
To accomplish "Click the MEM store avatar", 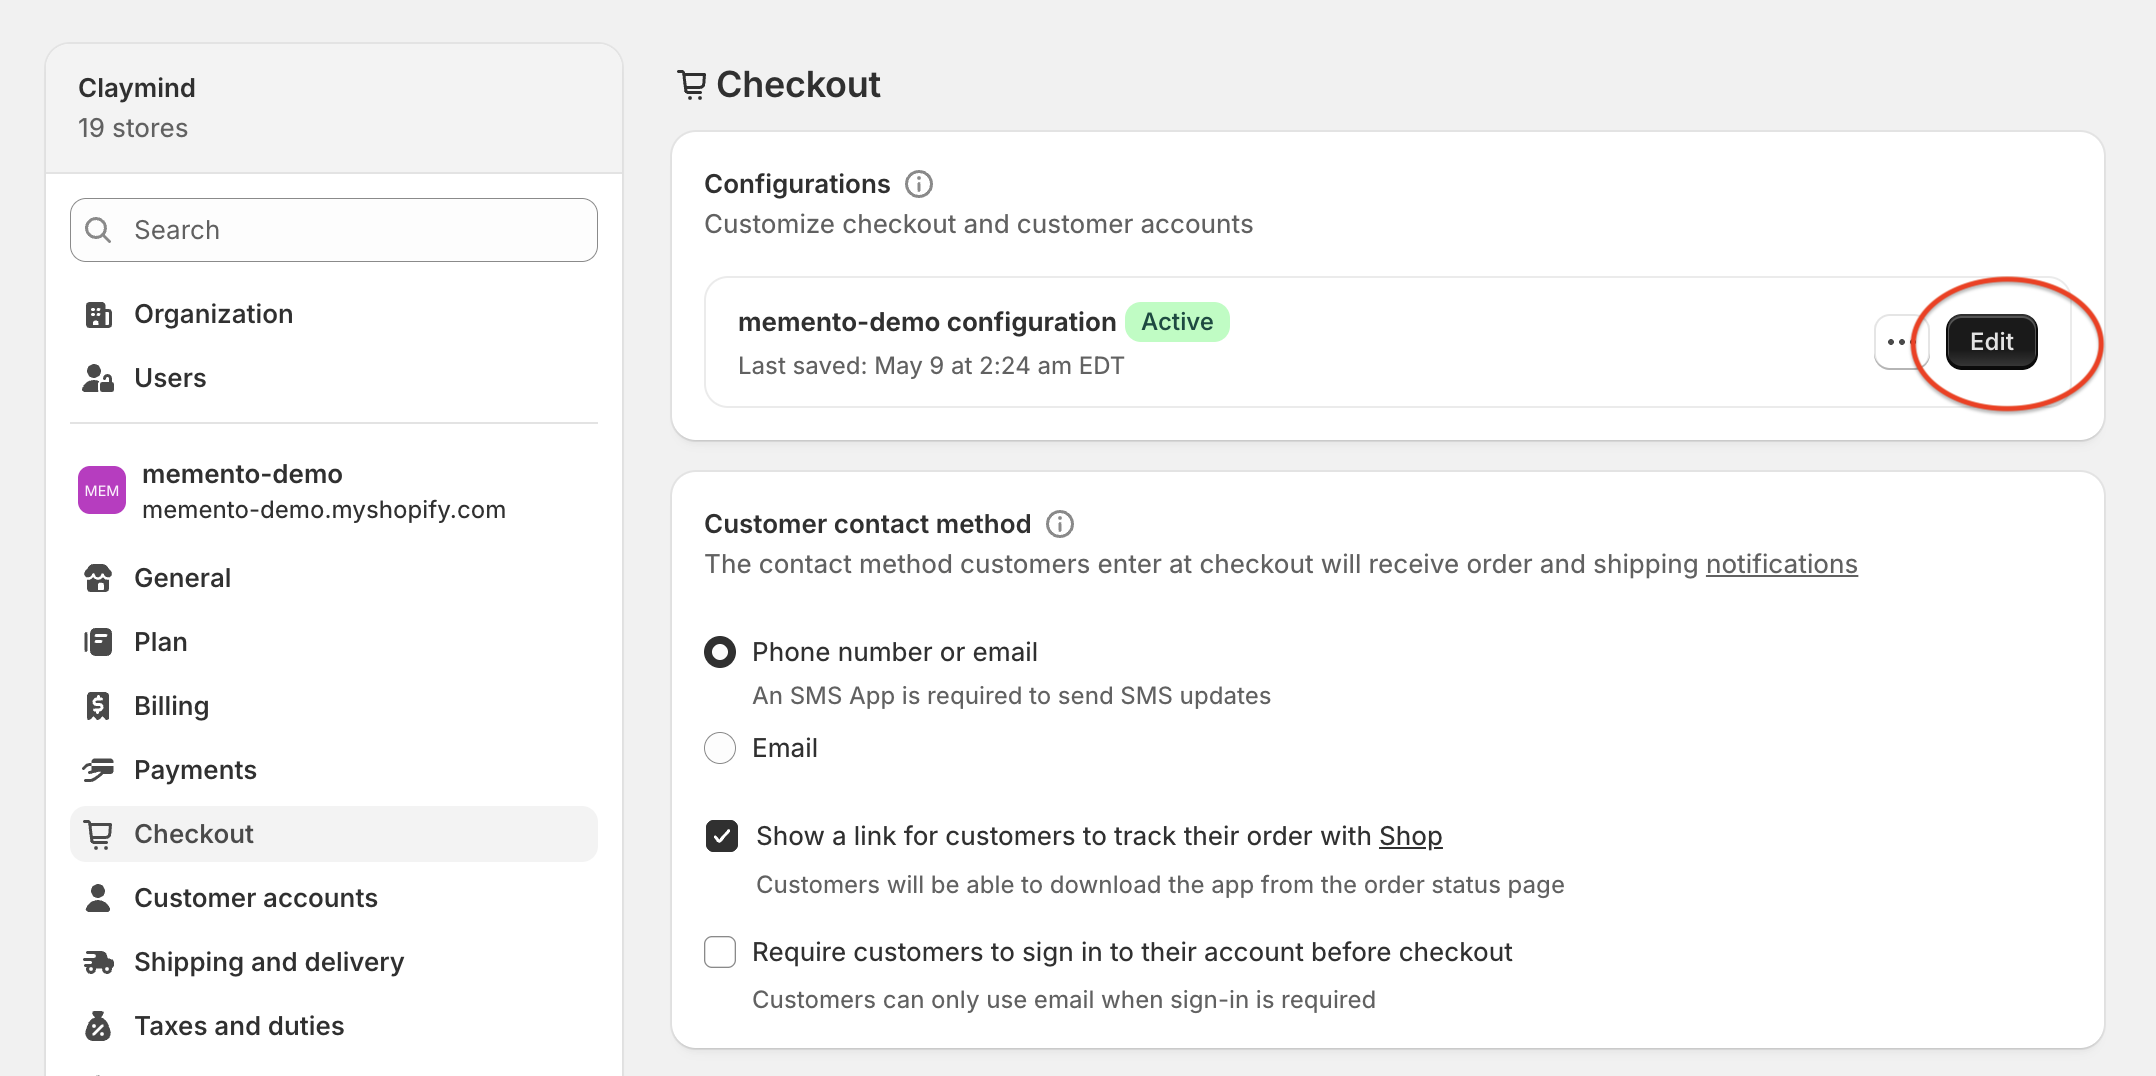I will 102,491.
